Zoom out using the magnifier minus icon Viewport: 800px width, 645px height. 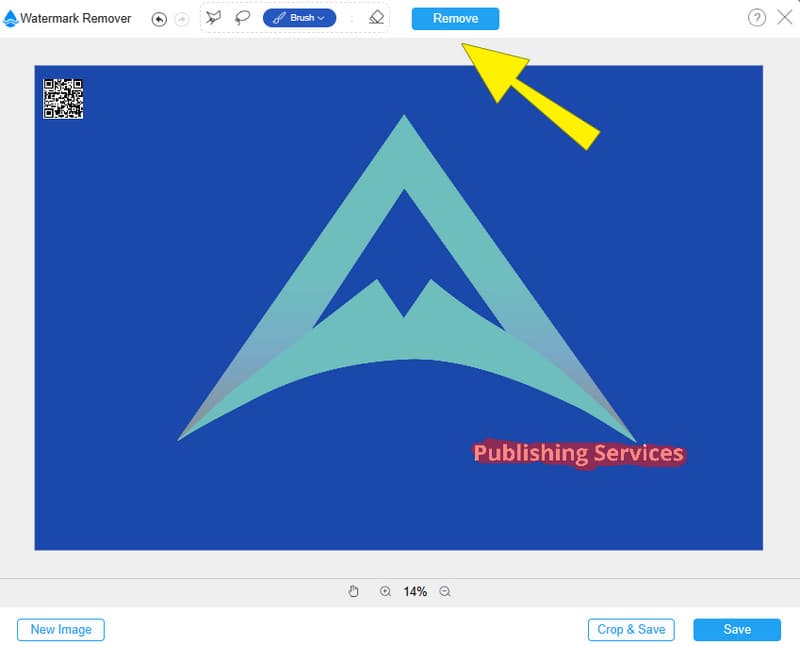(x=444, y=591)
